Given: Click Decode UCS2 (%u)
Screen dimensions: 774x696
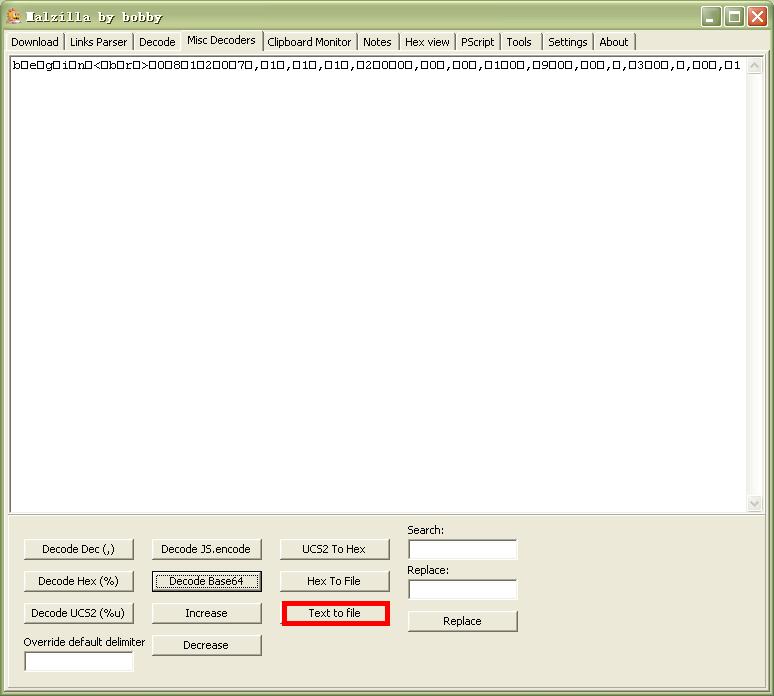Looking at the screenshot, I should point(78,613).
